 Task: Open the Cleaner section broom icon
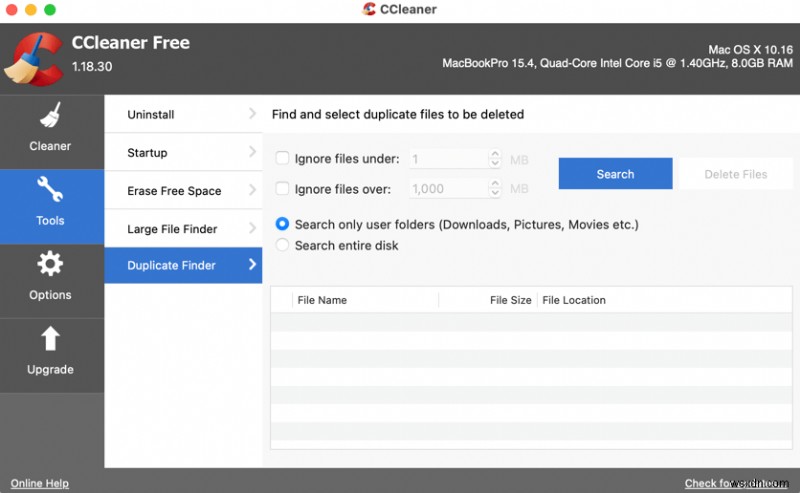(50, 115)
